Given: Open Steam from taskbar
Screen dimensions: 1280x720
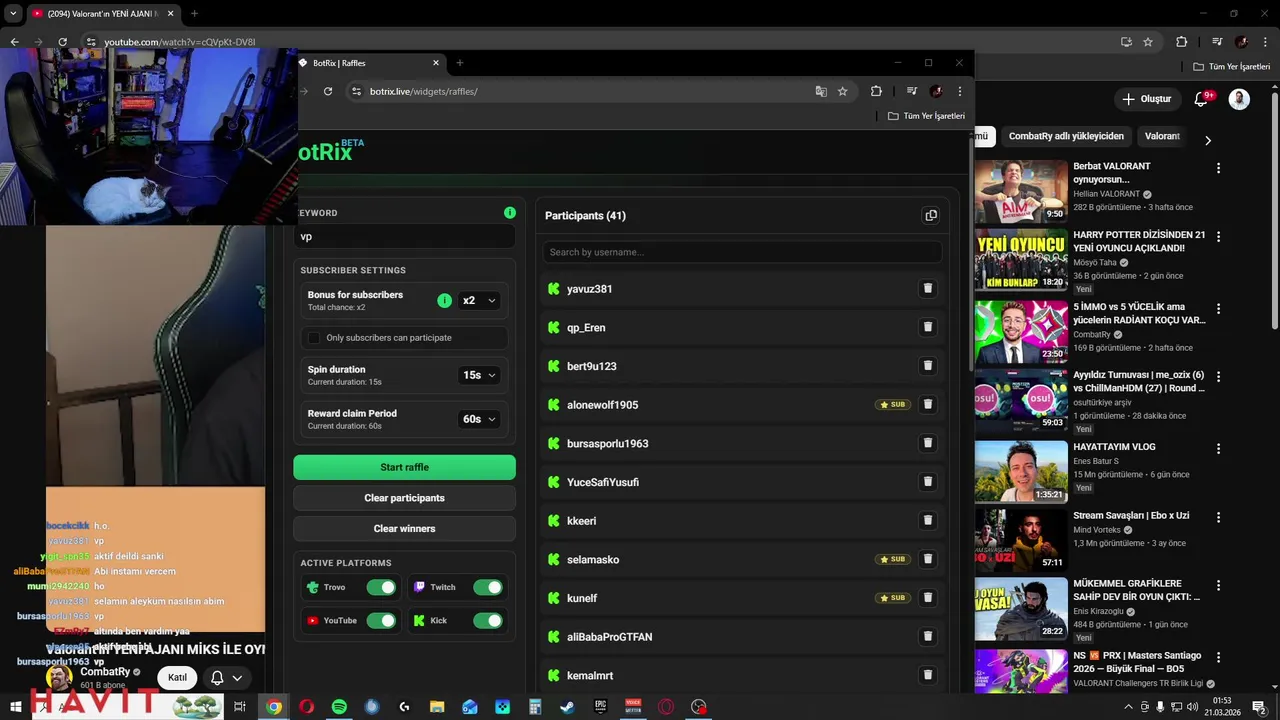Looking at the screenshot, I should (567, 707).
